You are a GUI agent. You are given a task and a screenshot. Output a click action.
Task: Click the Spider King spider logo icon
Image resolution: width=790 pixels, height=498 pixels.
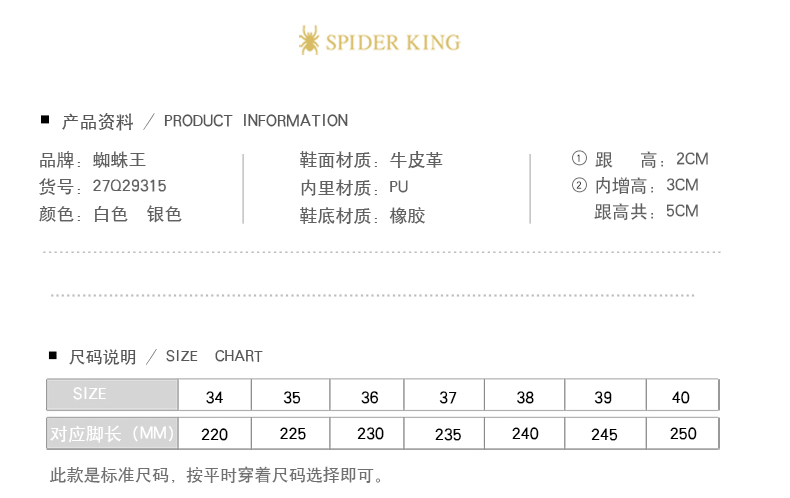click(x=309, y=41)
